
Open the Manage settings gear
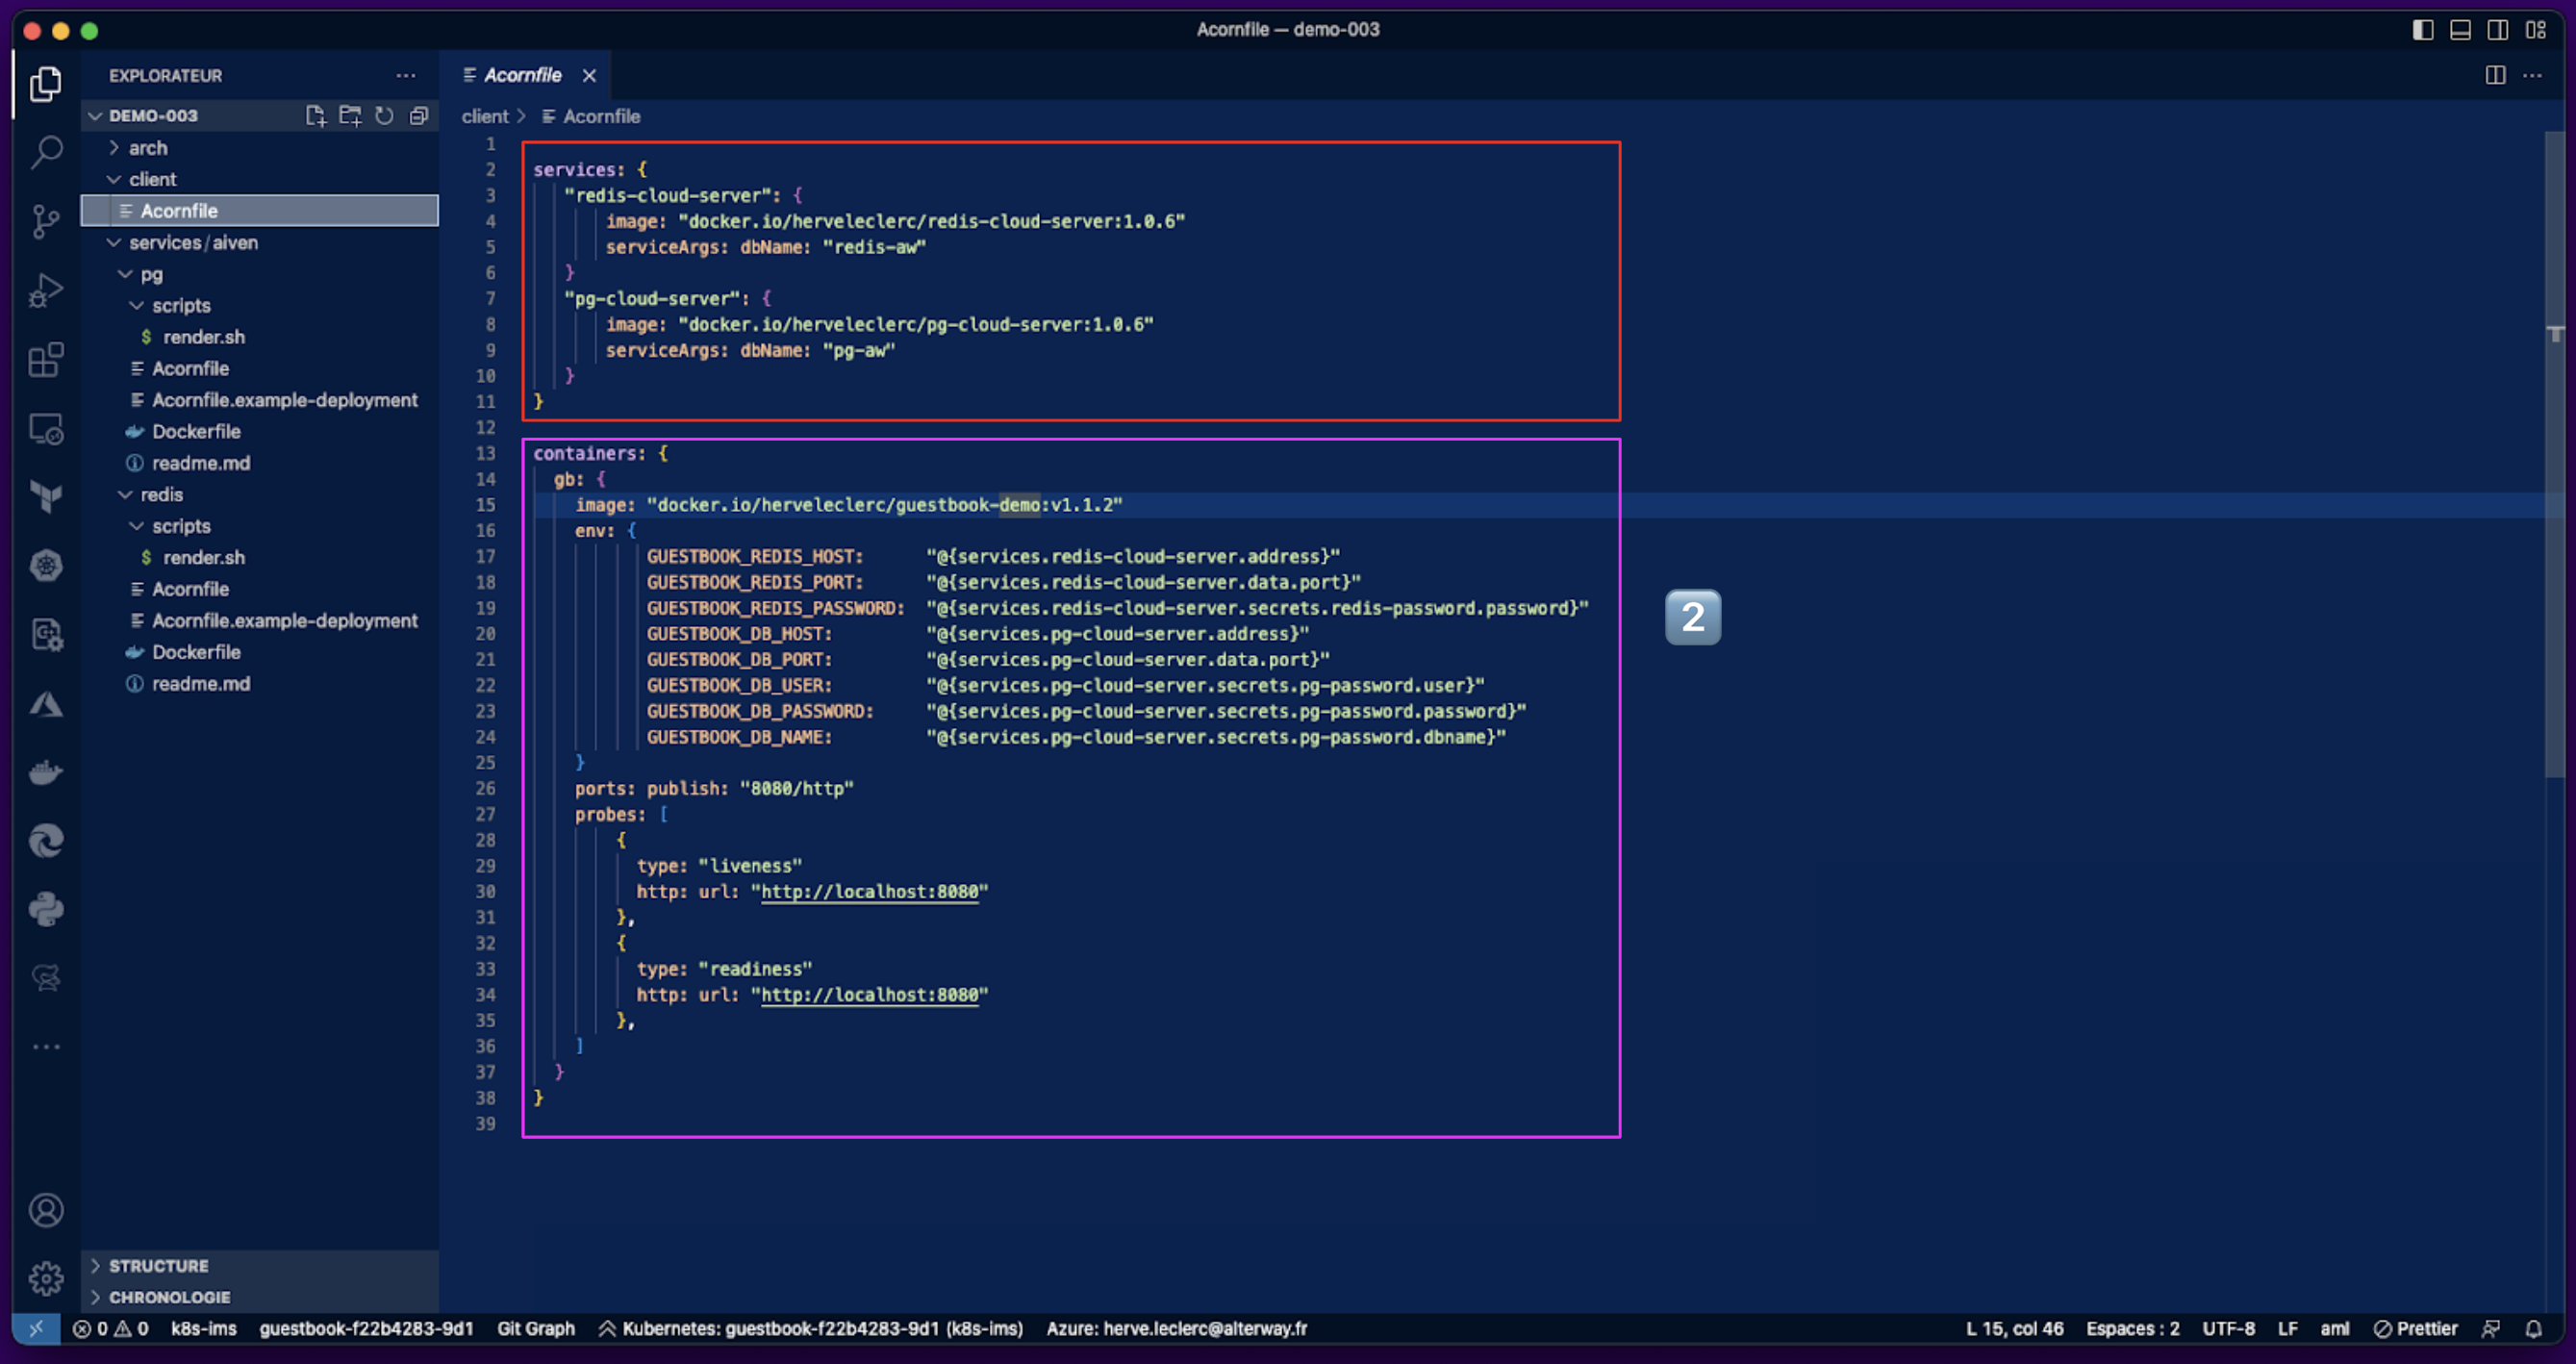pyautogui.click(x=46, y=1278)
